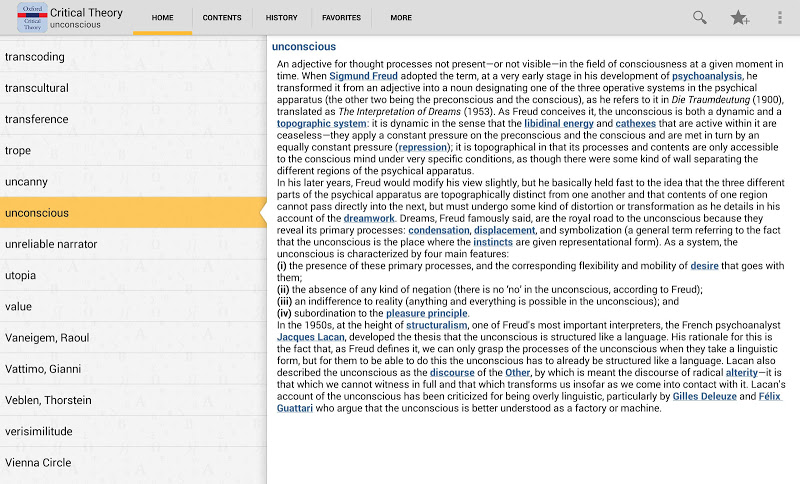Follow the 'pleasure principle' link
800x484 pixels.
tap(427, 313)
